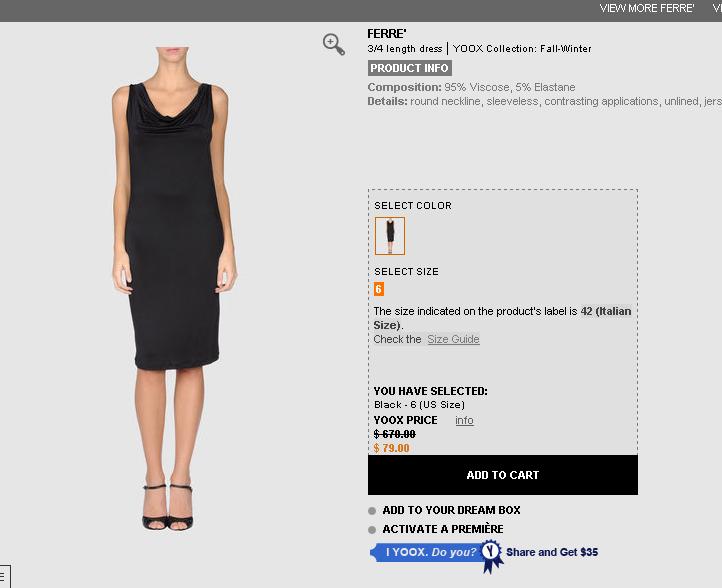Click the gray bullet beside Add to Your Dream Box
This screenshot has height=588, width=722.
click(372, 511)
